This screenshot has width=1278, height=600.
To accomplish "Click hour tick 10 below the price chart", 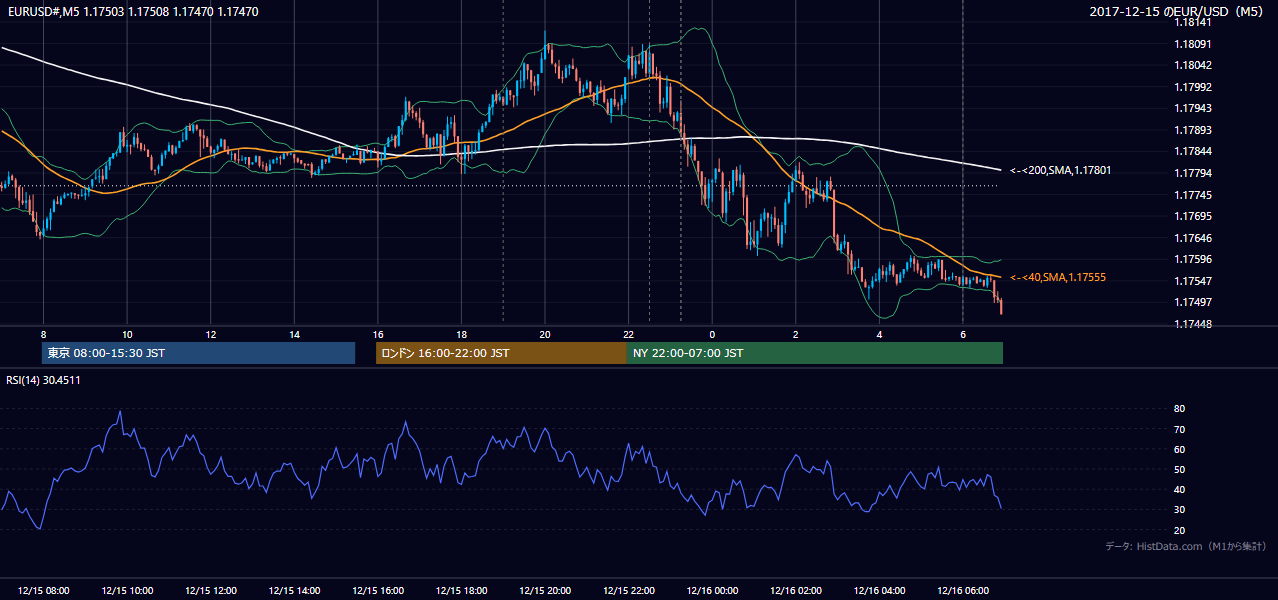I will (127, 334).
